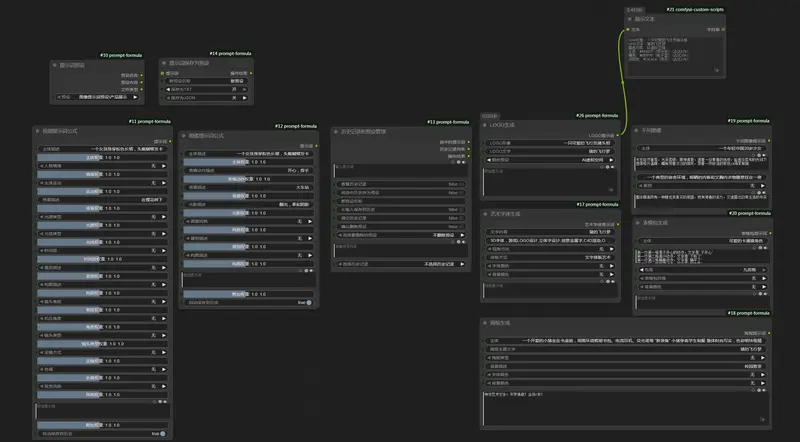
Task: Click the 艺术字体提示词 output port on node #17
Action: pyautogui.click(x=618, y=224)
